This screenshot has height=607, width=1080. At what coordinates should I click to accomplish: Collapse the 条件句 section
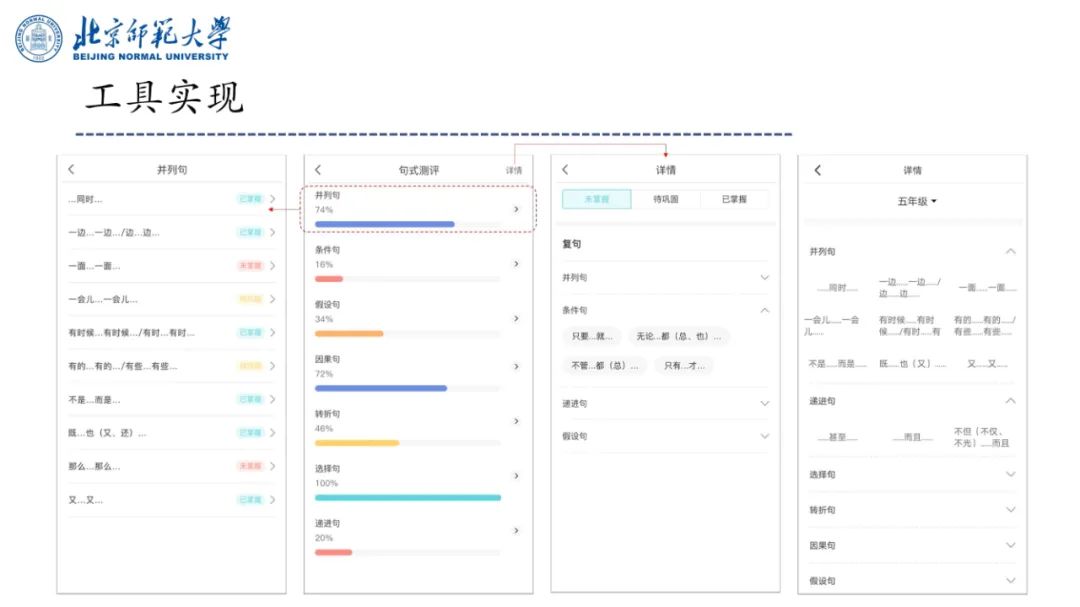click(x=765, y=310)
